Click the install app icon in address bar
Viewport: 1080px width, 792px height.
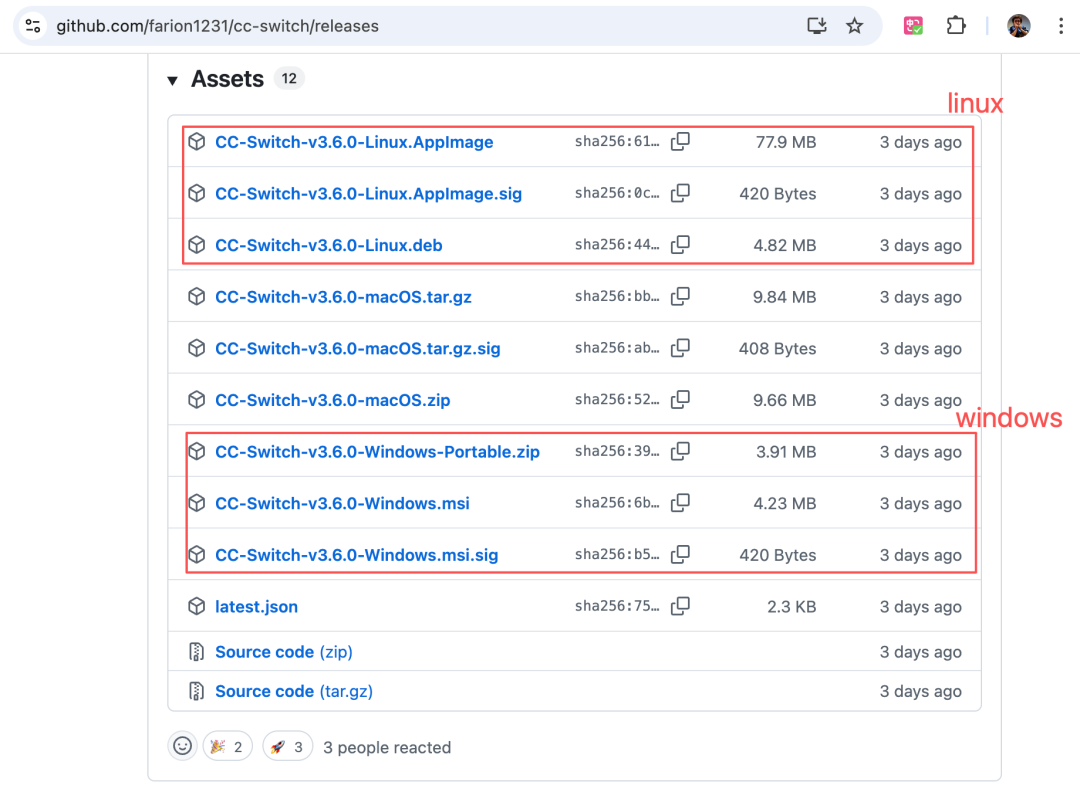(816, 26)
